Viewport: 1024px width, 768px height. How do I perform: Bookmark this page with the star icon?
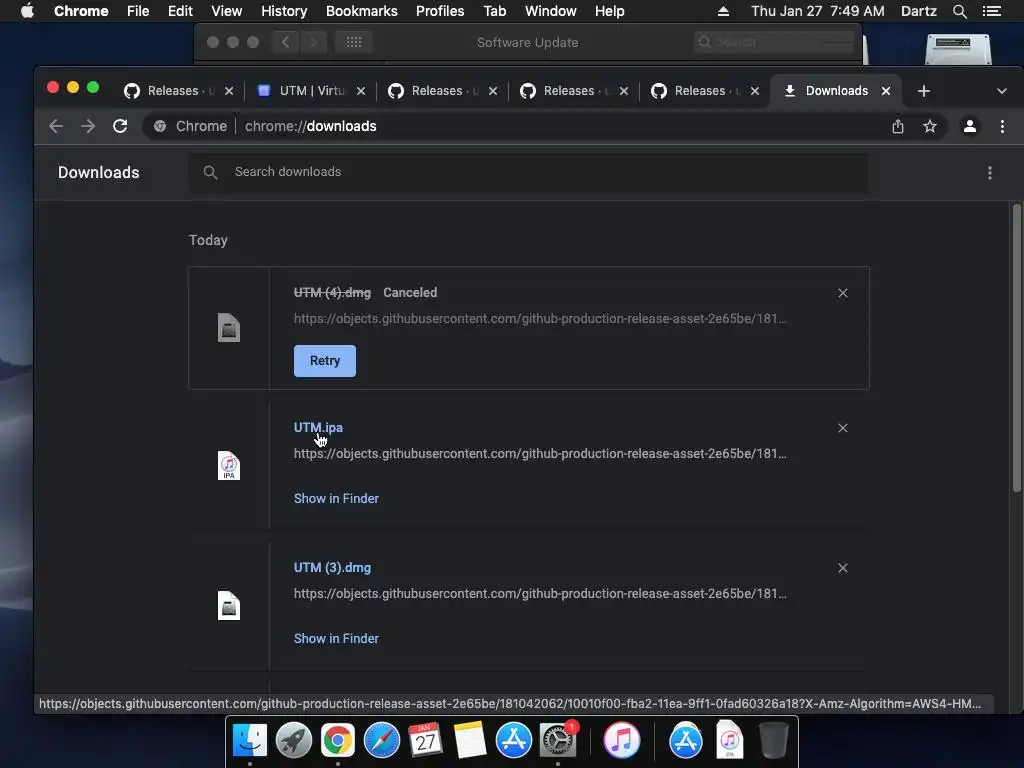930,126
